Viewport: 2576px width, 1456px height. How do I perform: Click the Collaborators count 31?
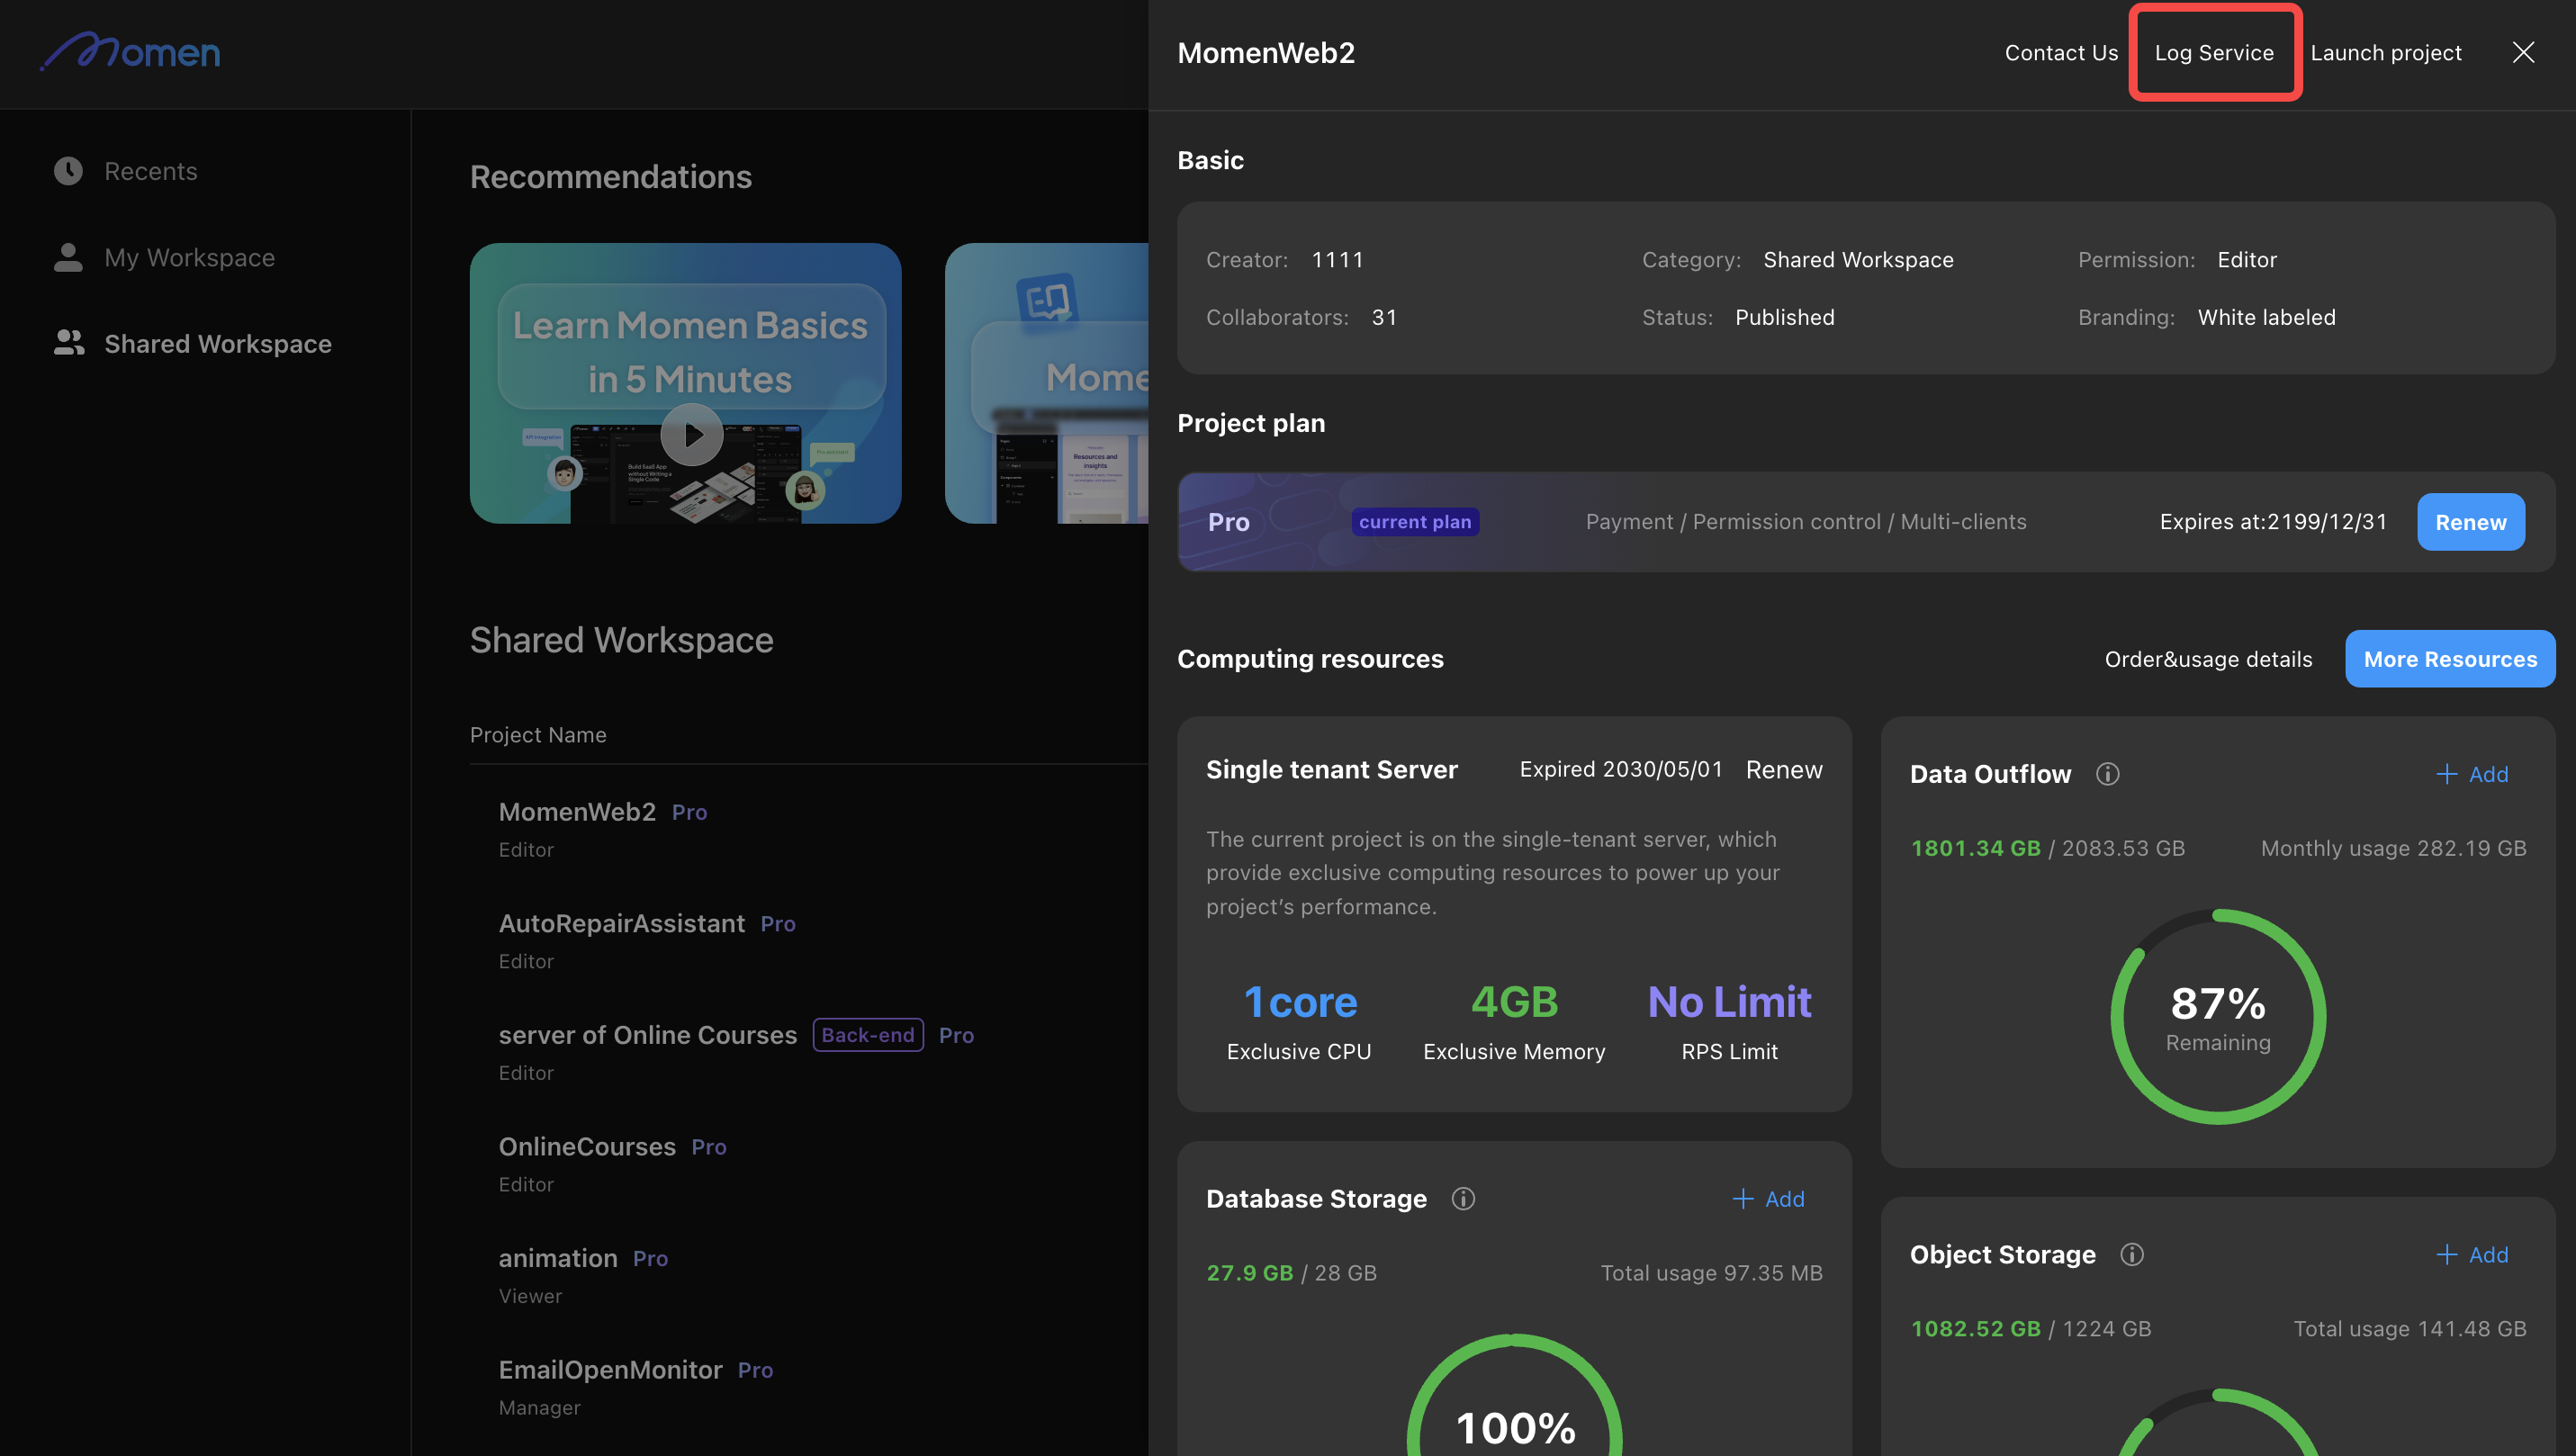1384,317
